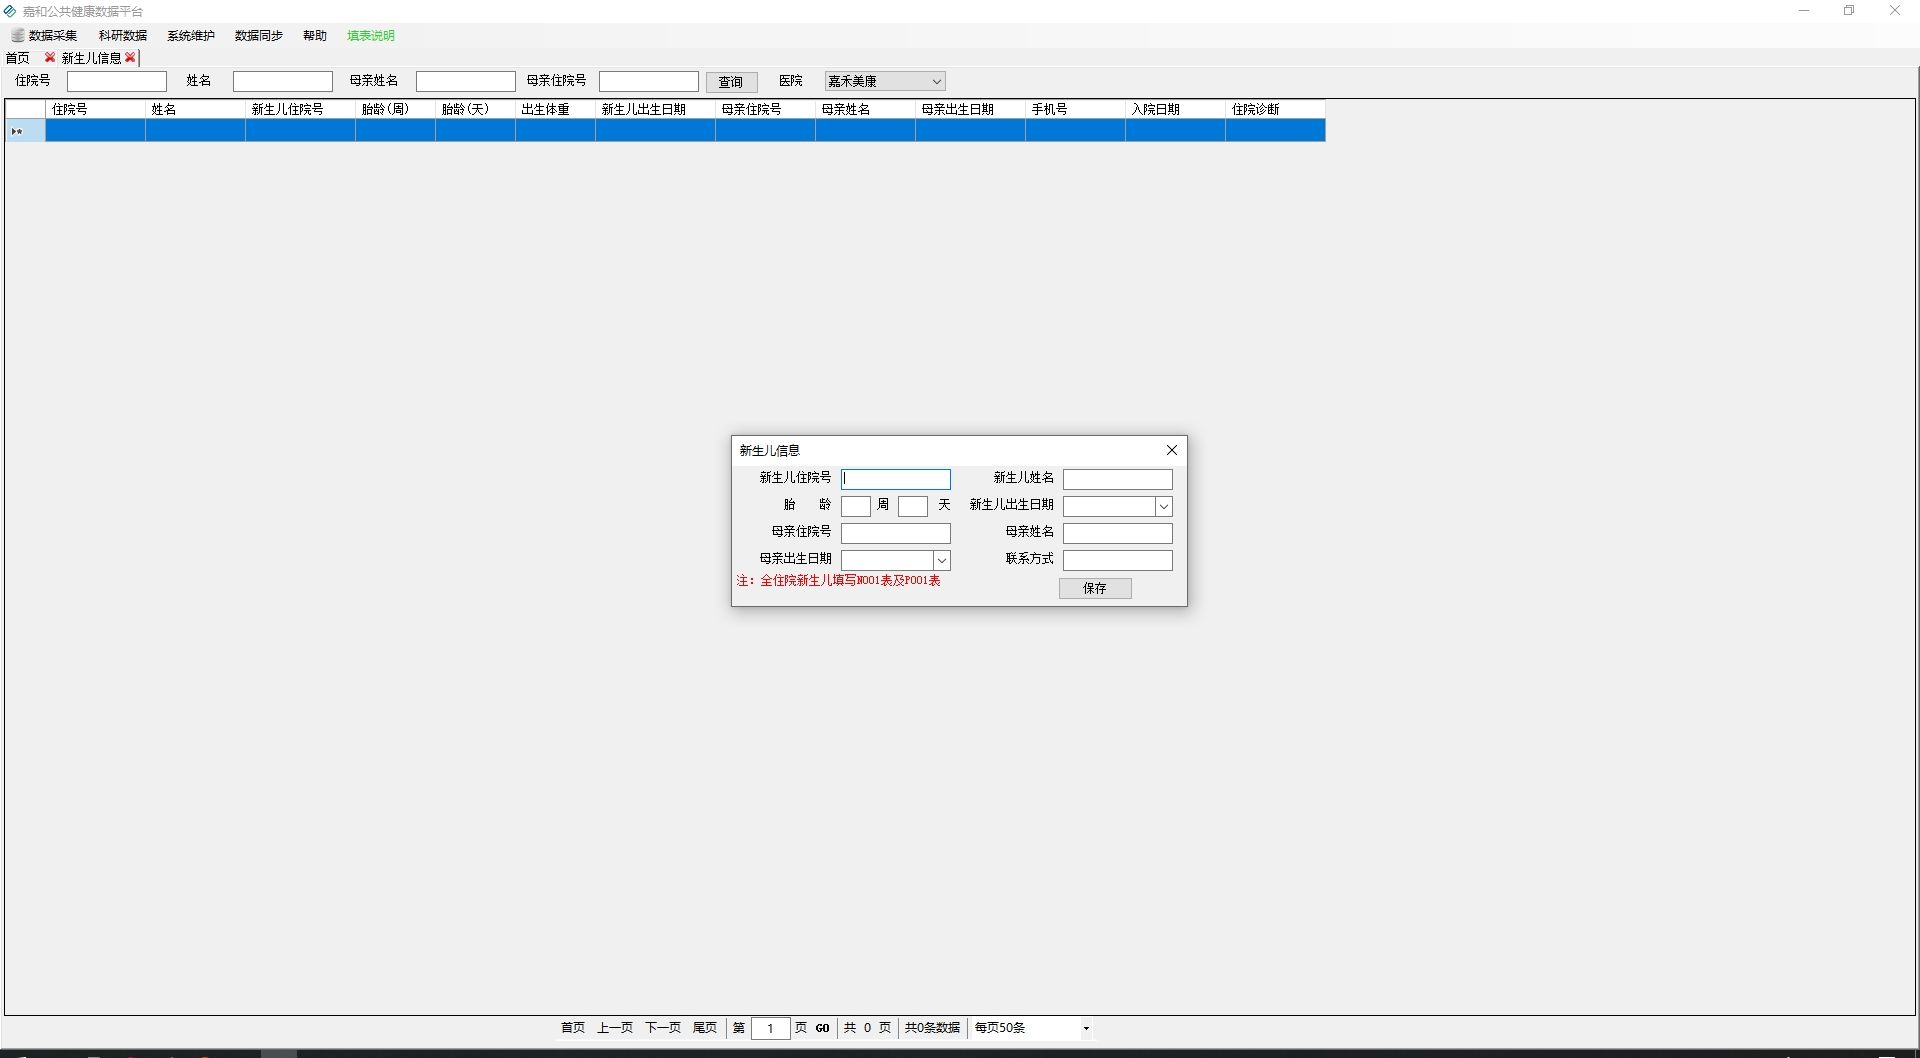Open the 医院 dropdown showing 嘉禾美康
The image size is (1920, 1058).
click(x=885, y=81)
